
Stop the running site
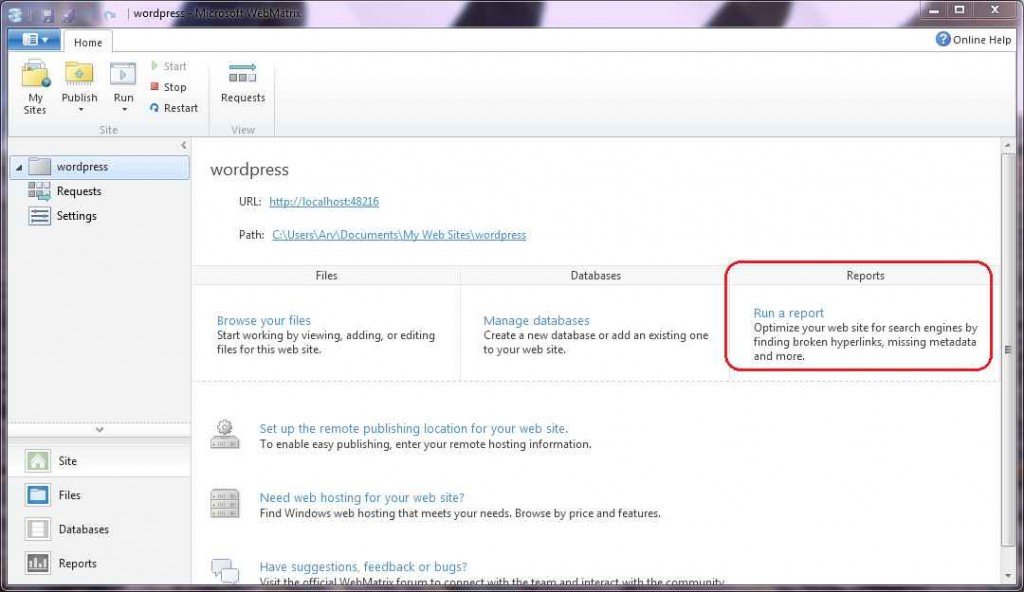click(x=168, y=87)
